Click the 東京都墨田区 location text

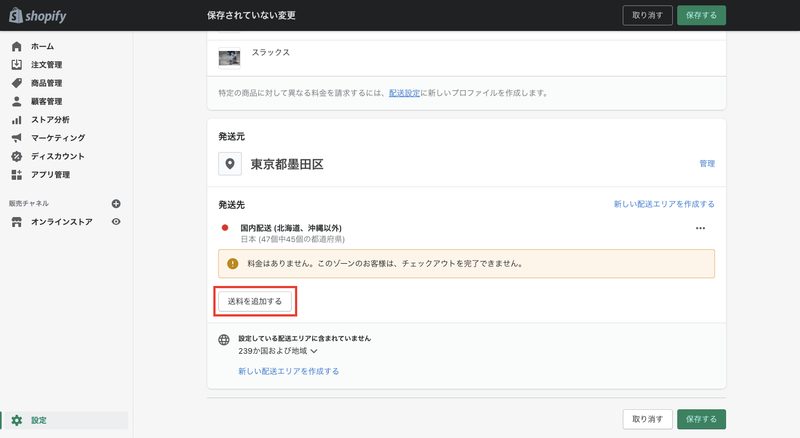coord(287,164)
